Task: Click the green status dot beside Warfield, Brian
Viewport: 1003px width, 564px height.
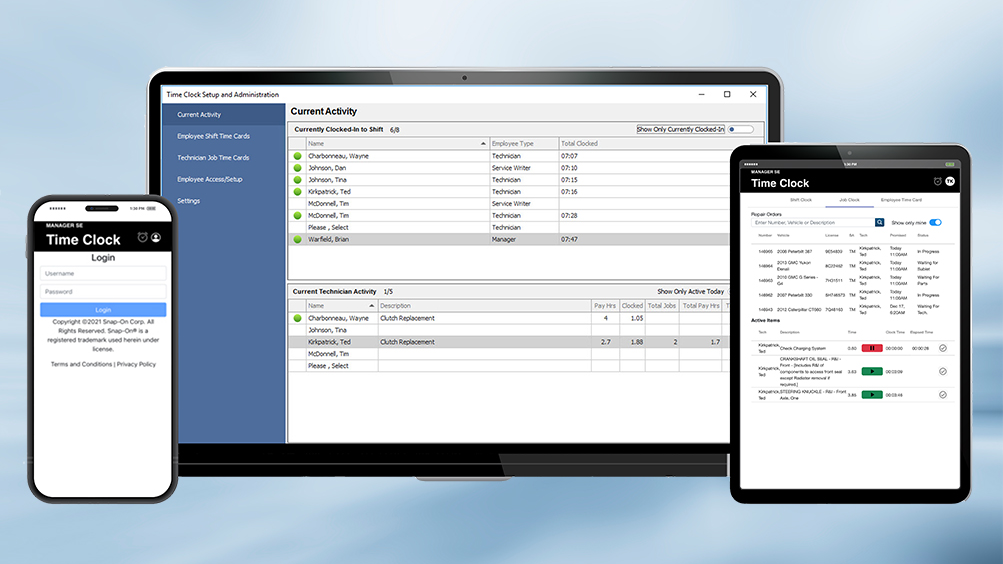Action: click(x=297, y=240)
